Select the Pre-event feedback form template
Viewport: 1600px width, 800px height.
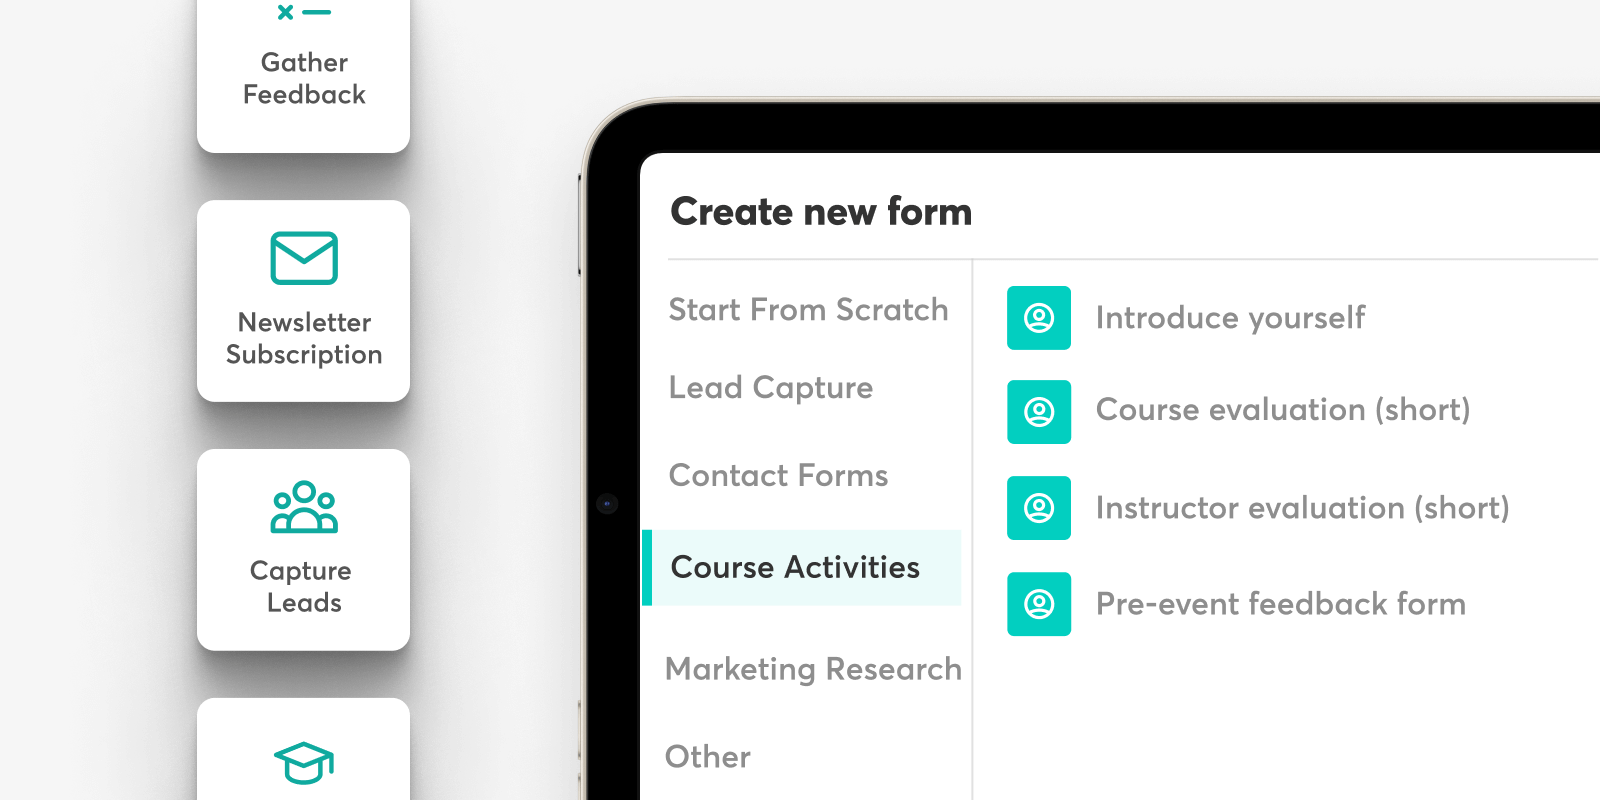point(1281,604)
